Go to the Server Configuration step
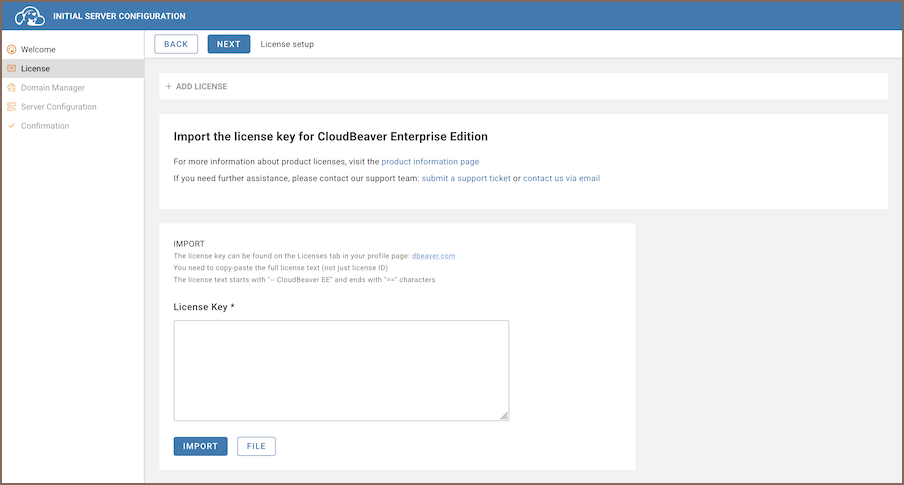The width and height of the screenshot is (904, 485). (x=58, y=106)
